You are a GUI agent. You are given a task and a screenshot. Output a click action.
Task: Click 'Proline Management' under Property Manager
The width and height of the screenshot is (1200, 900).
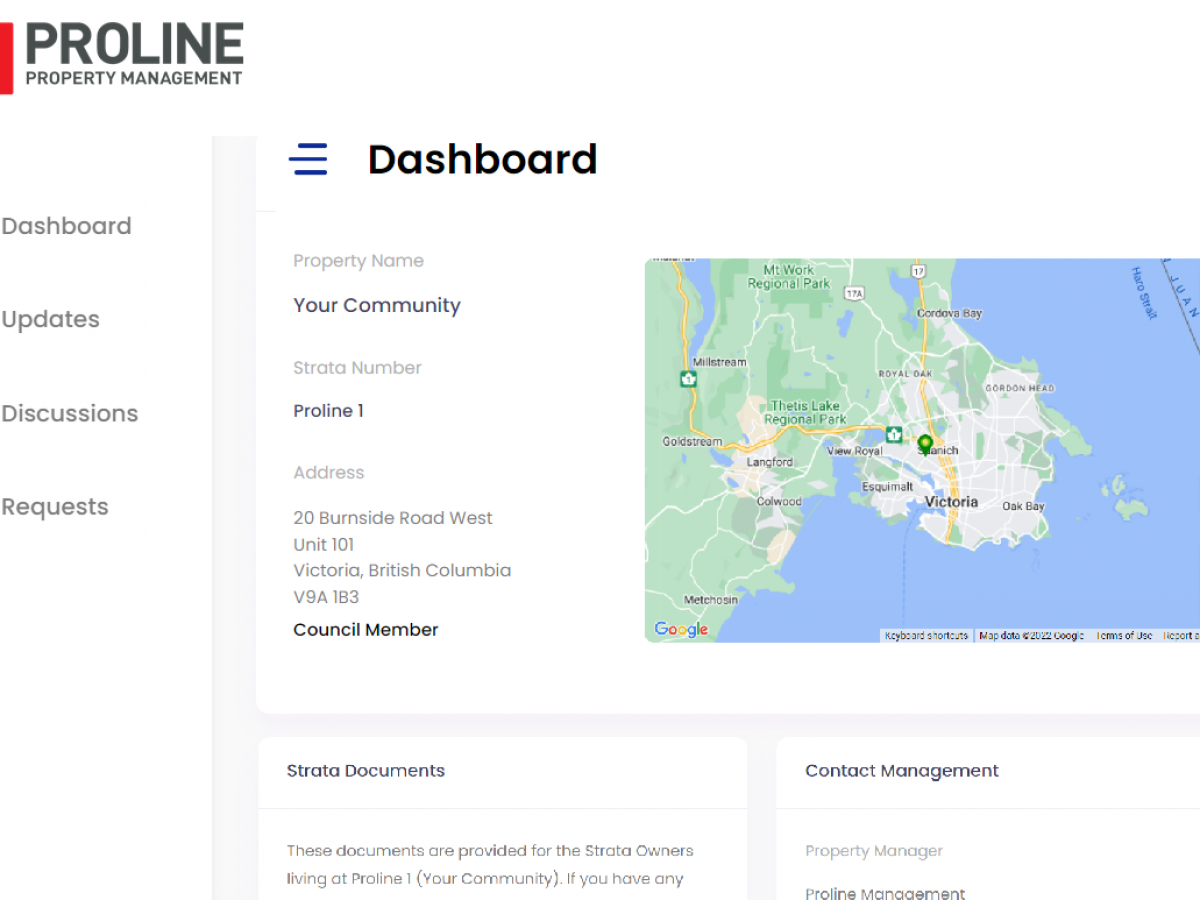[x=885, y=893]
